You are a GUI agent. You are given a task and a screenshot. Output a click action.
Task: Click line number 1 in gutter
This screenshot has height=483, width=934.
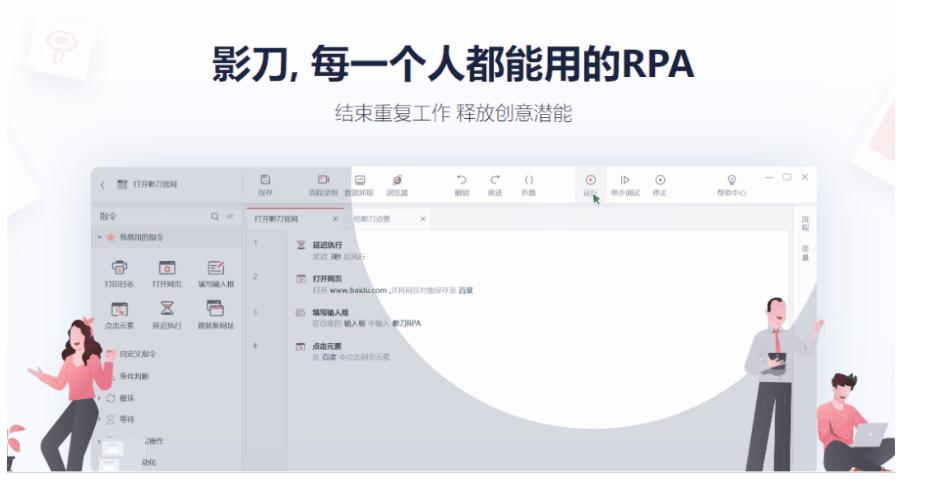click(x=256, y=243)
